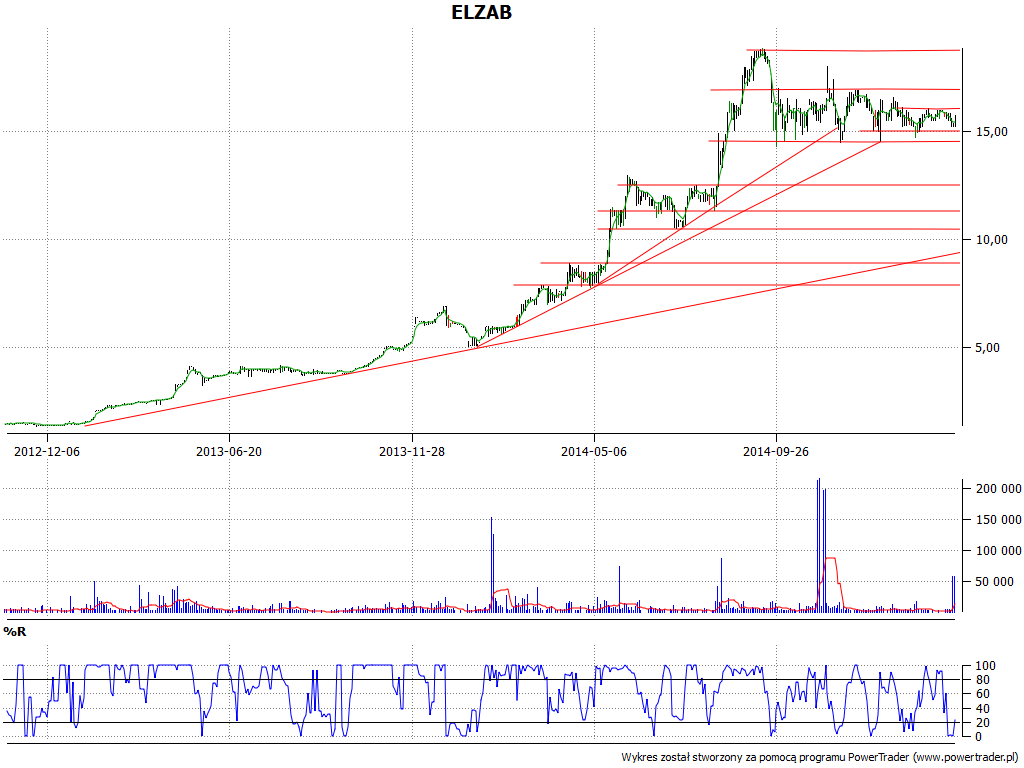Click the 20 value on %R axis

click(x=983, y=723)
